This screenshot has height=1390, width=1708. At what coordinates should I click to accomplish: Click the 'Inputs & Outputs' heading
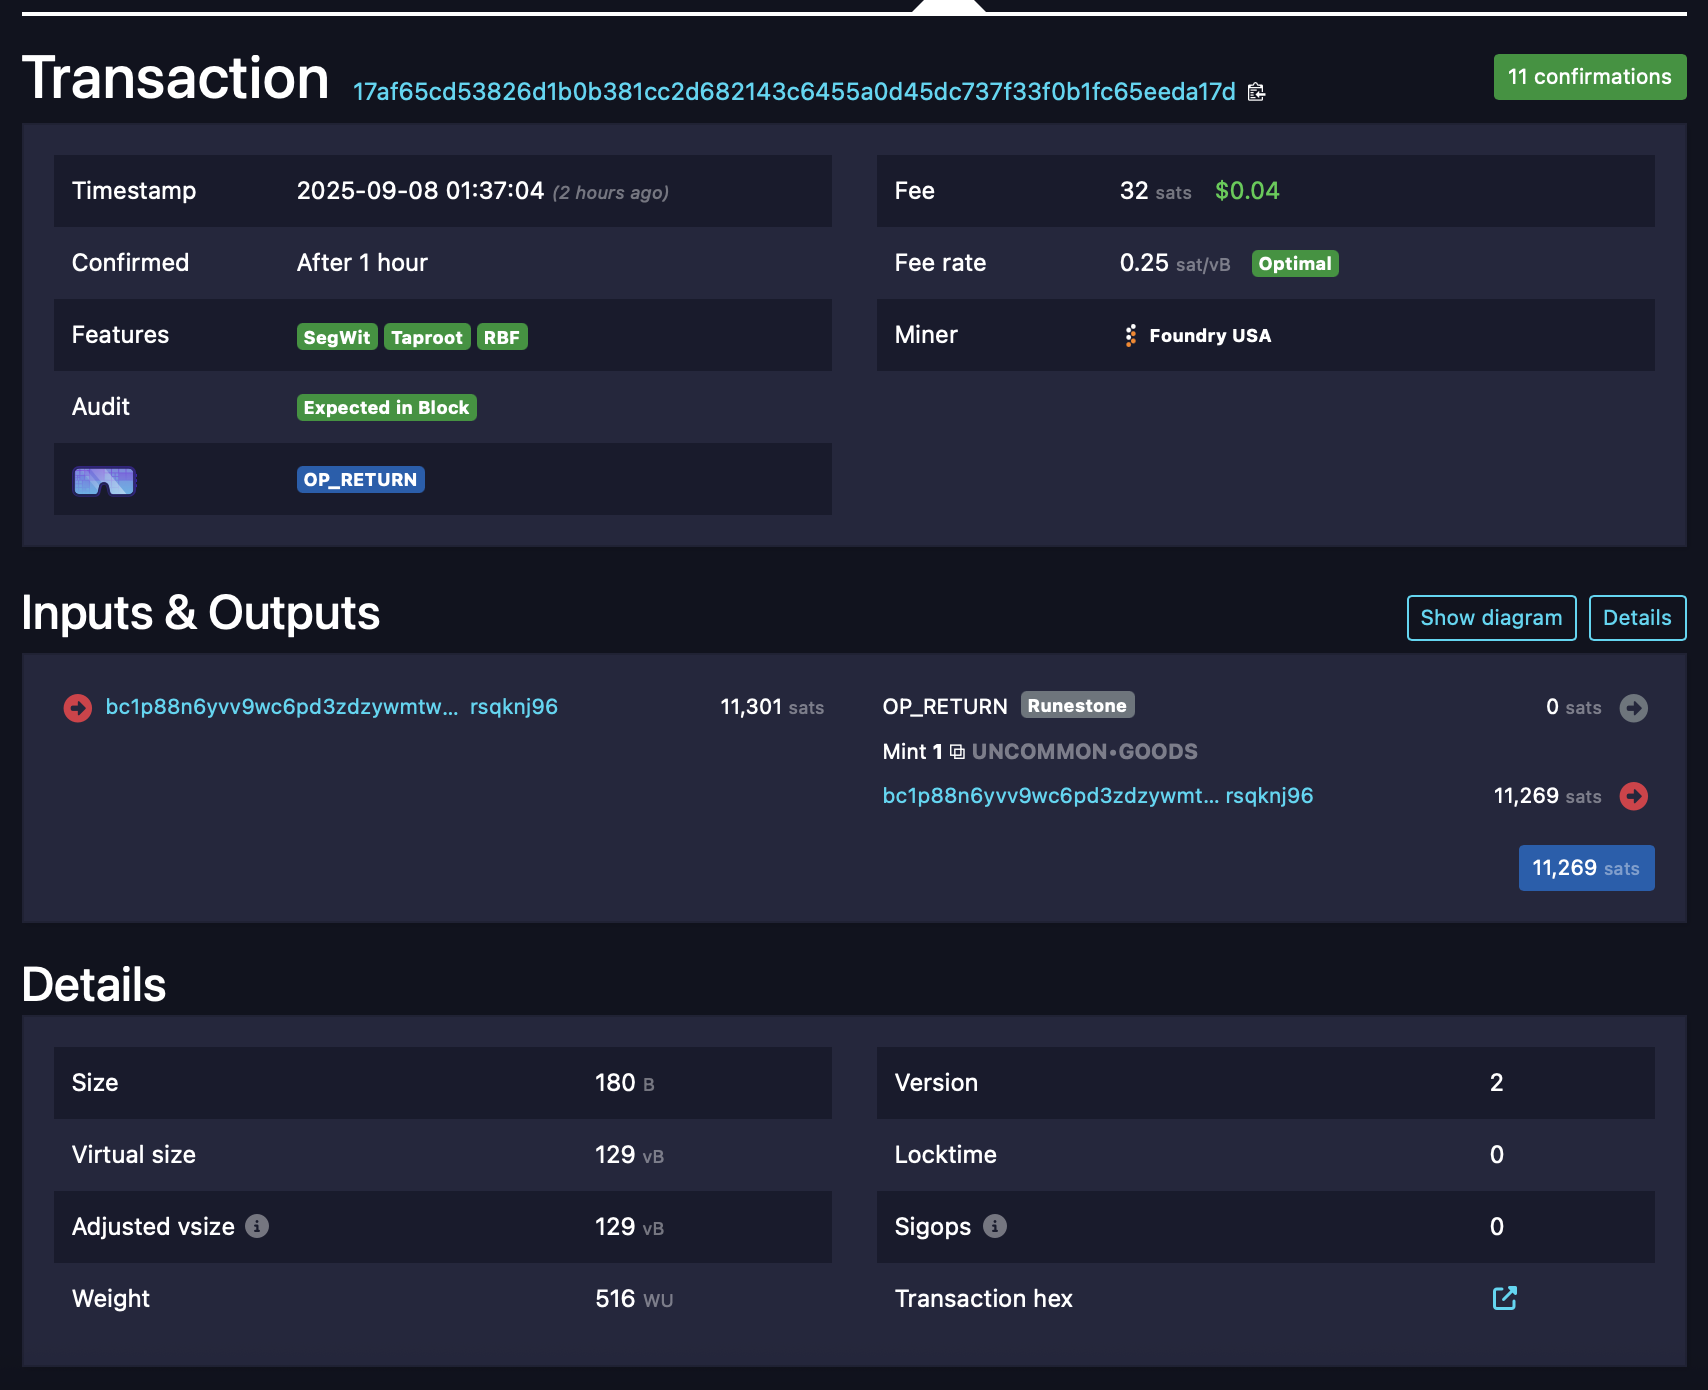tap(201, 613)
